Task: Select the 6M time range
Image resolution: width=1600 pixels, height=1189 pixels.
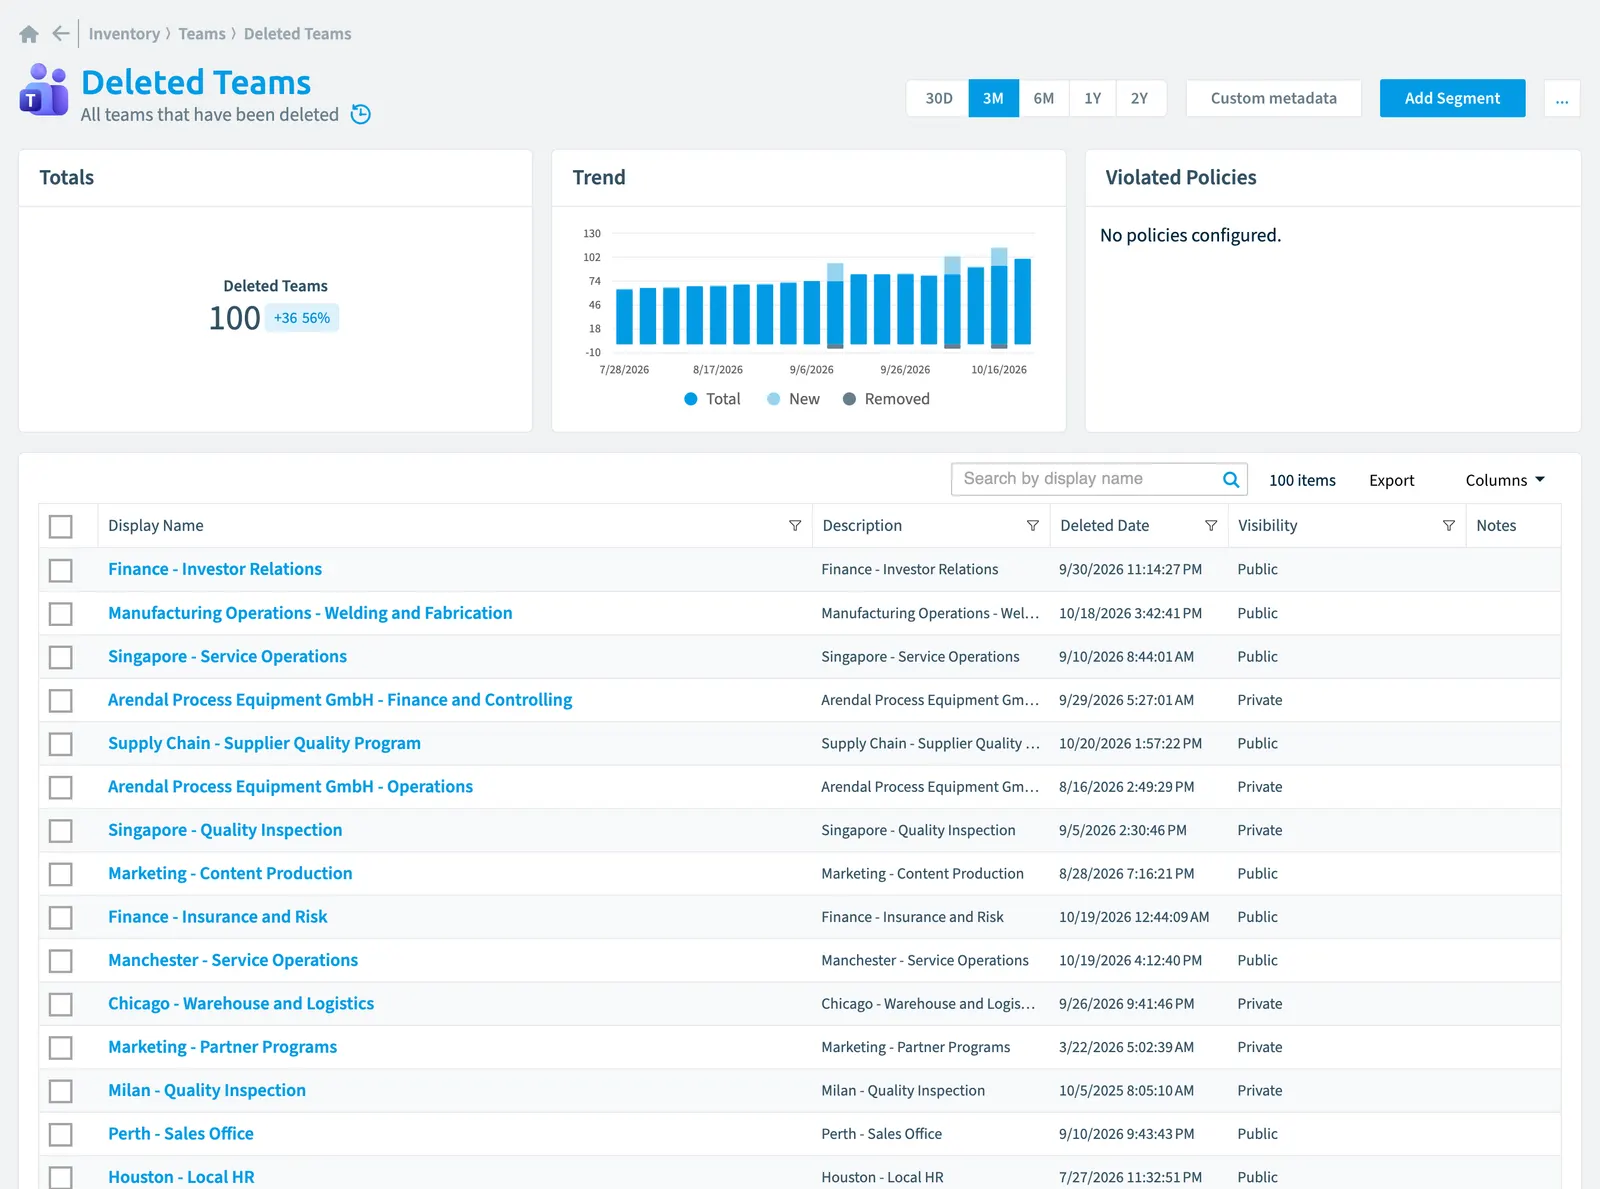Action: point(1044,98)
